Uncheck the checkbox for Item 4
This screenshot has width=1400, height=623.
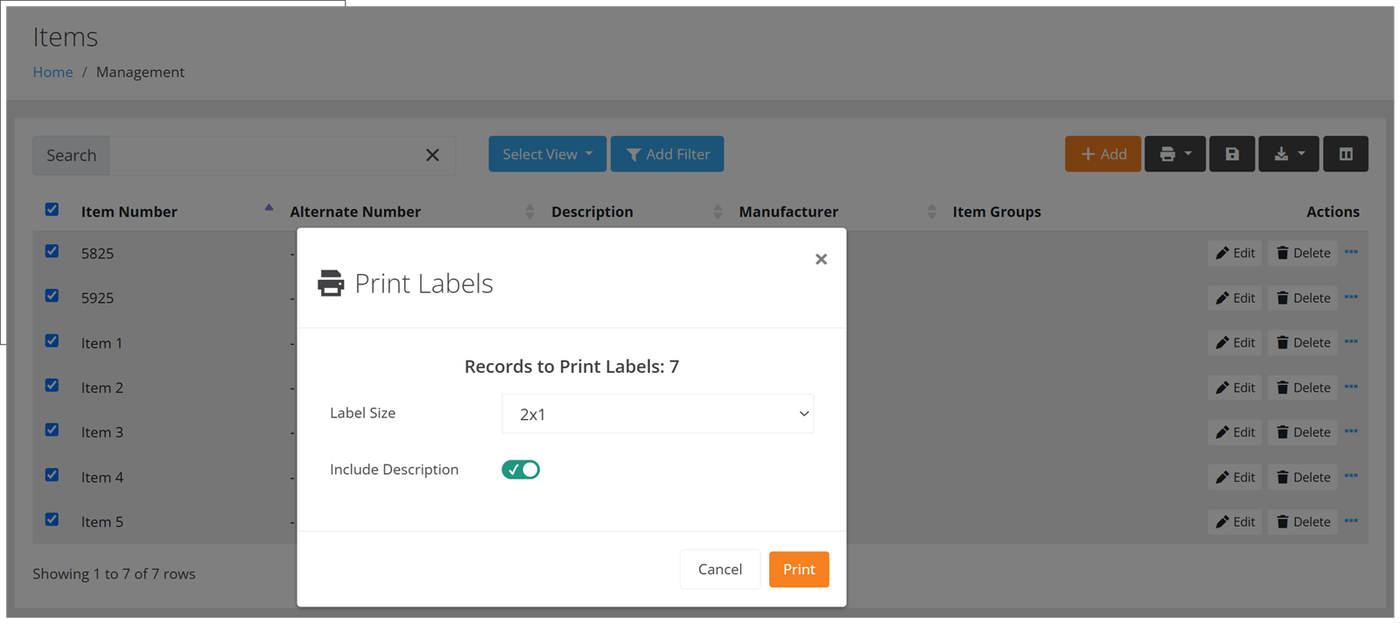click(x=52, y=475)
